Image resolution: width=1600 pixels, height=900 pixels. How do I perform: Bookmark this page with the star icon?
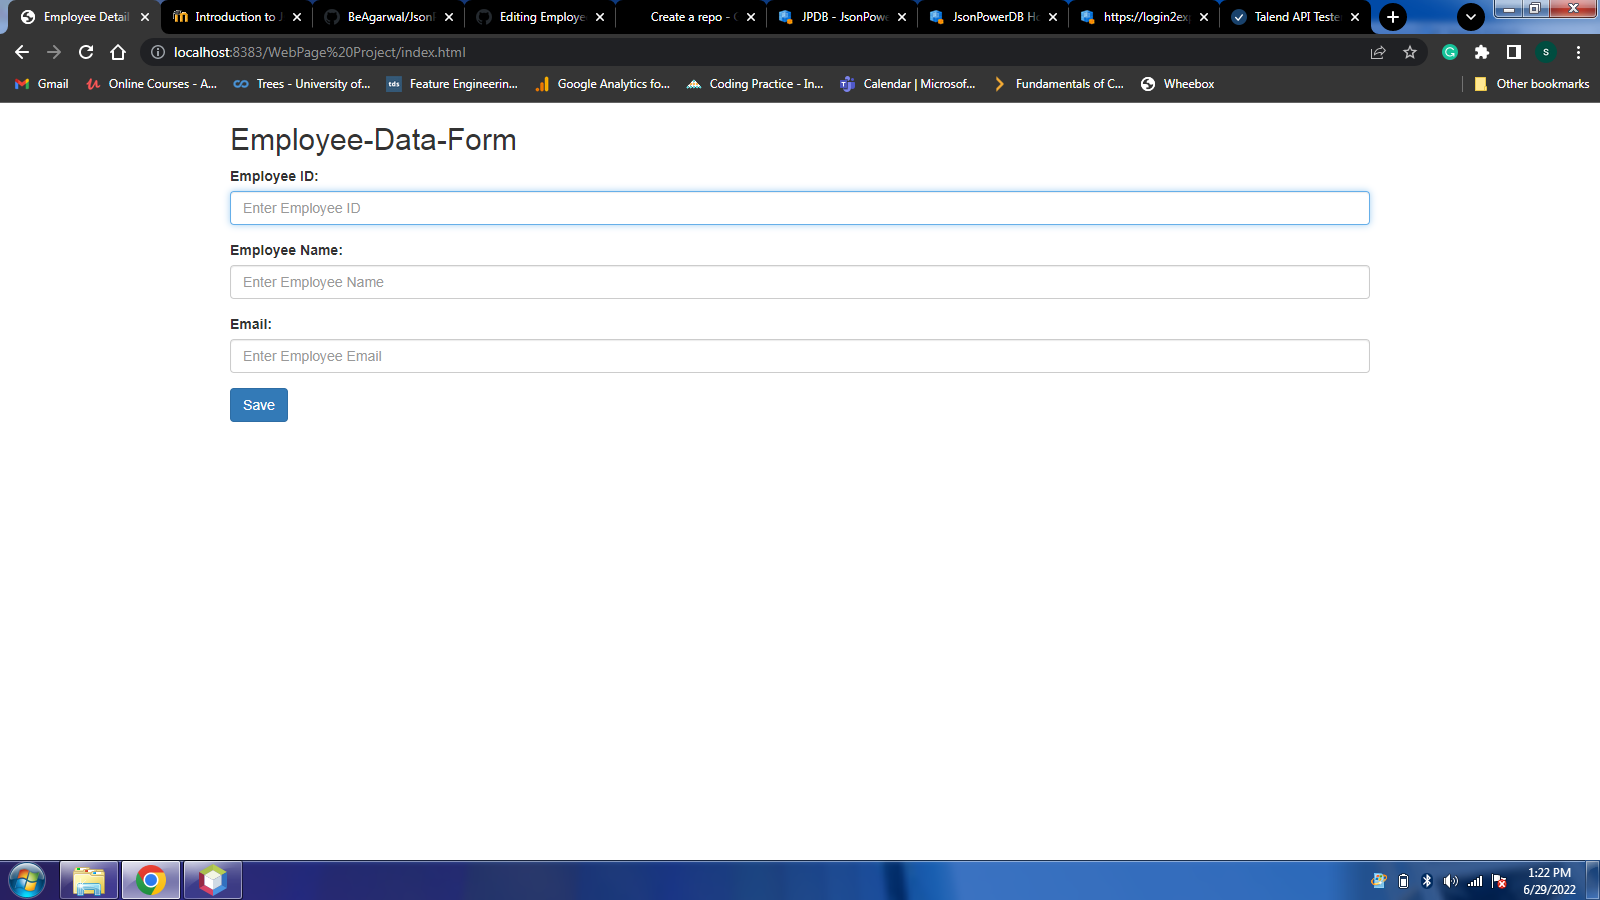tap(1411, 52)
